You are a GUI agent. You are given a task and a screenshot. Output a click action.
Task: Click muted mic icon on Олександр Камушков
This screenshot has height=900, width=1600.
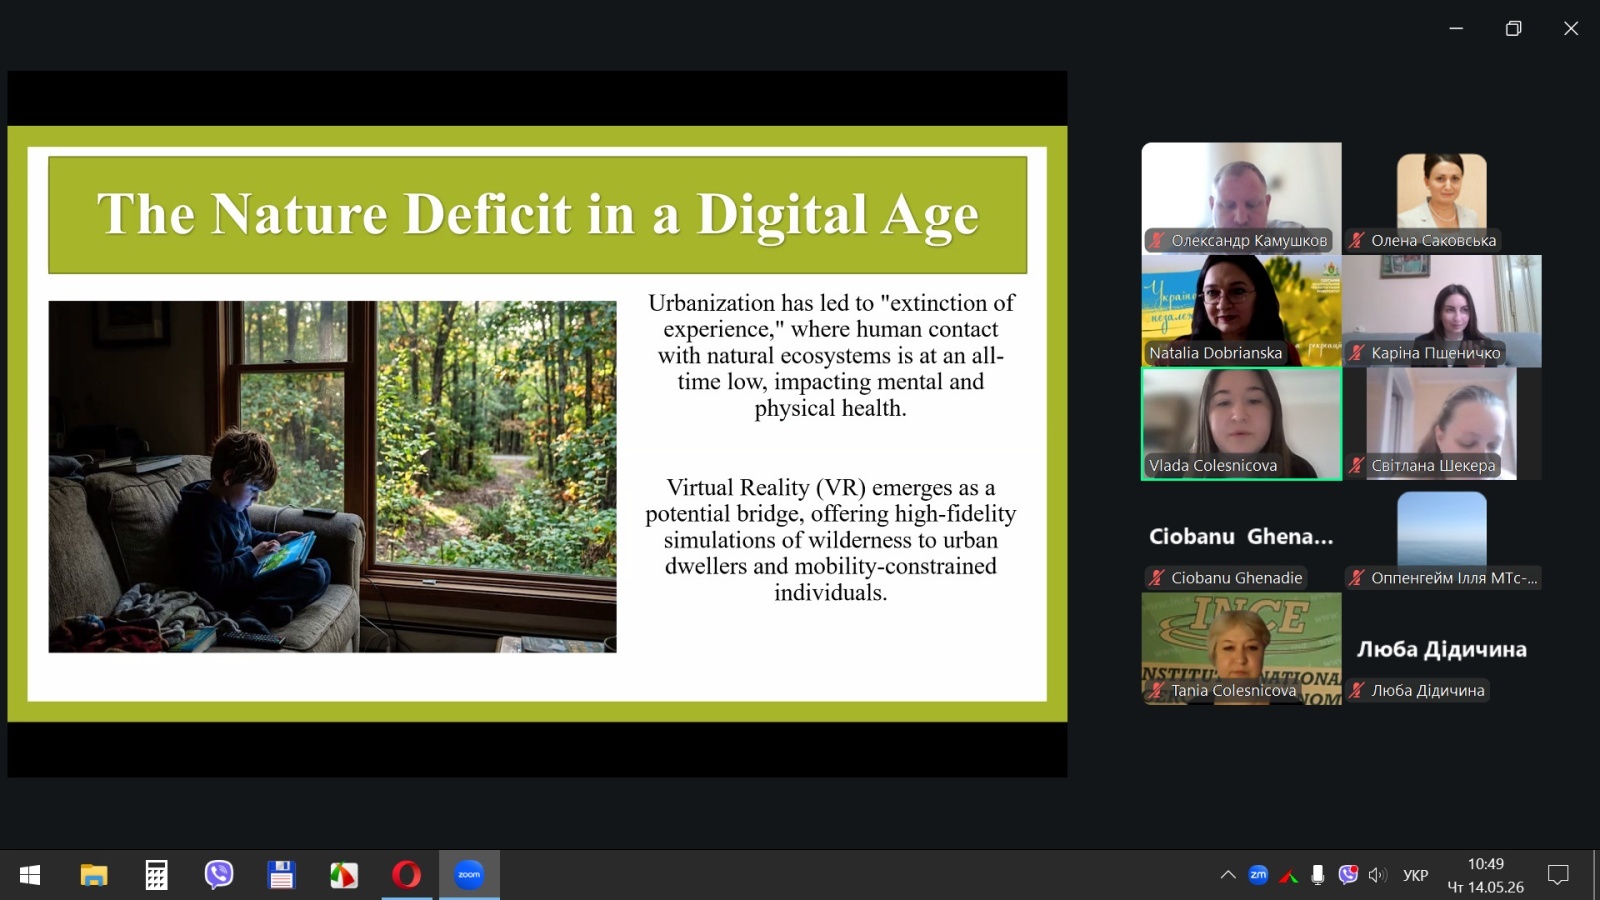point(1157,240)
